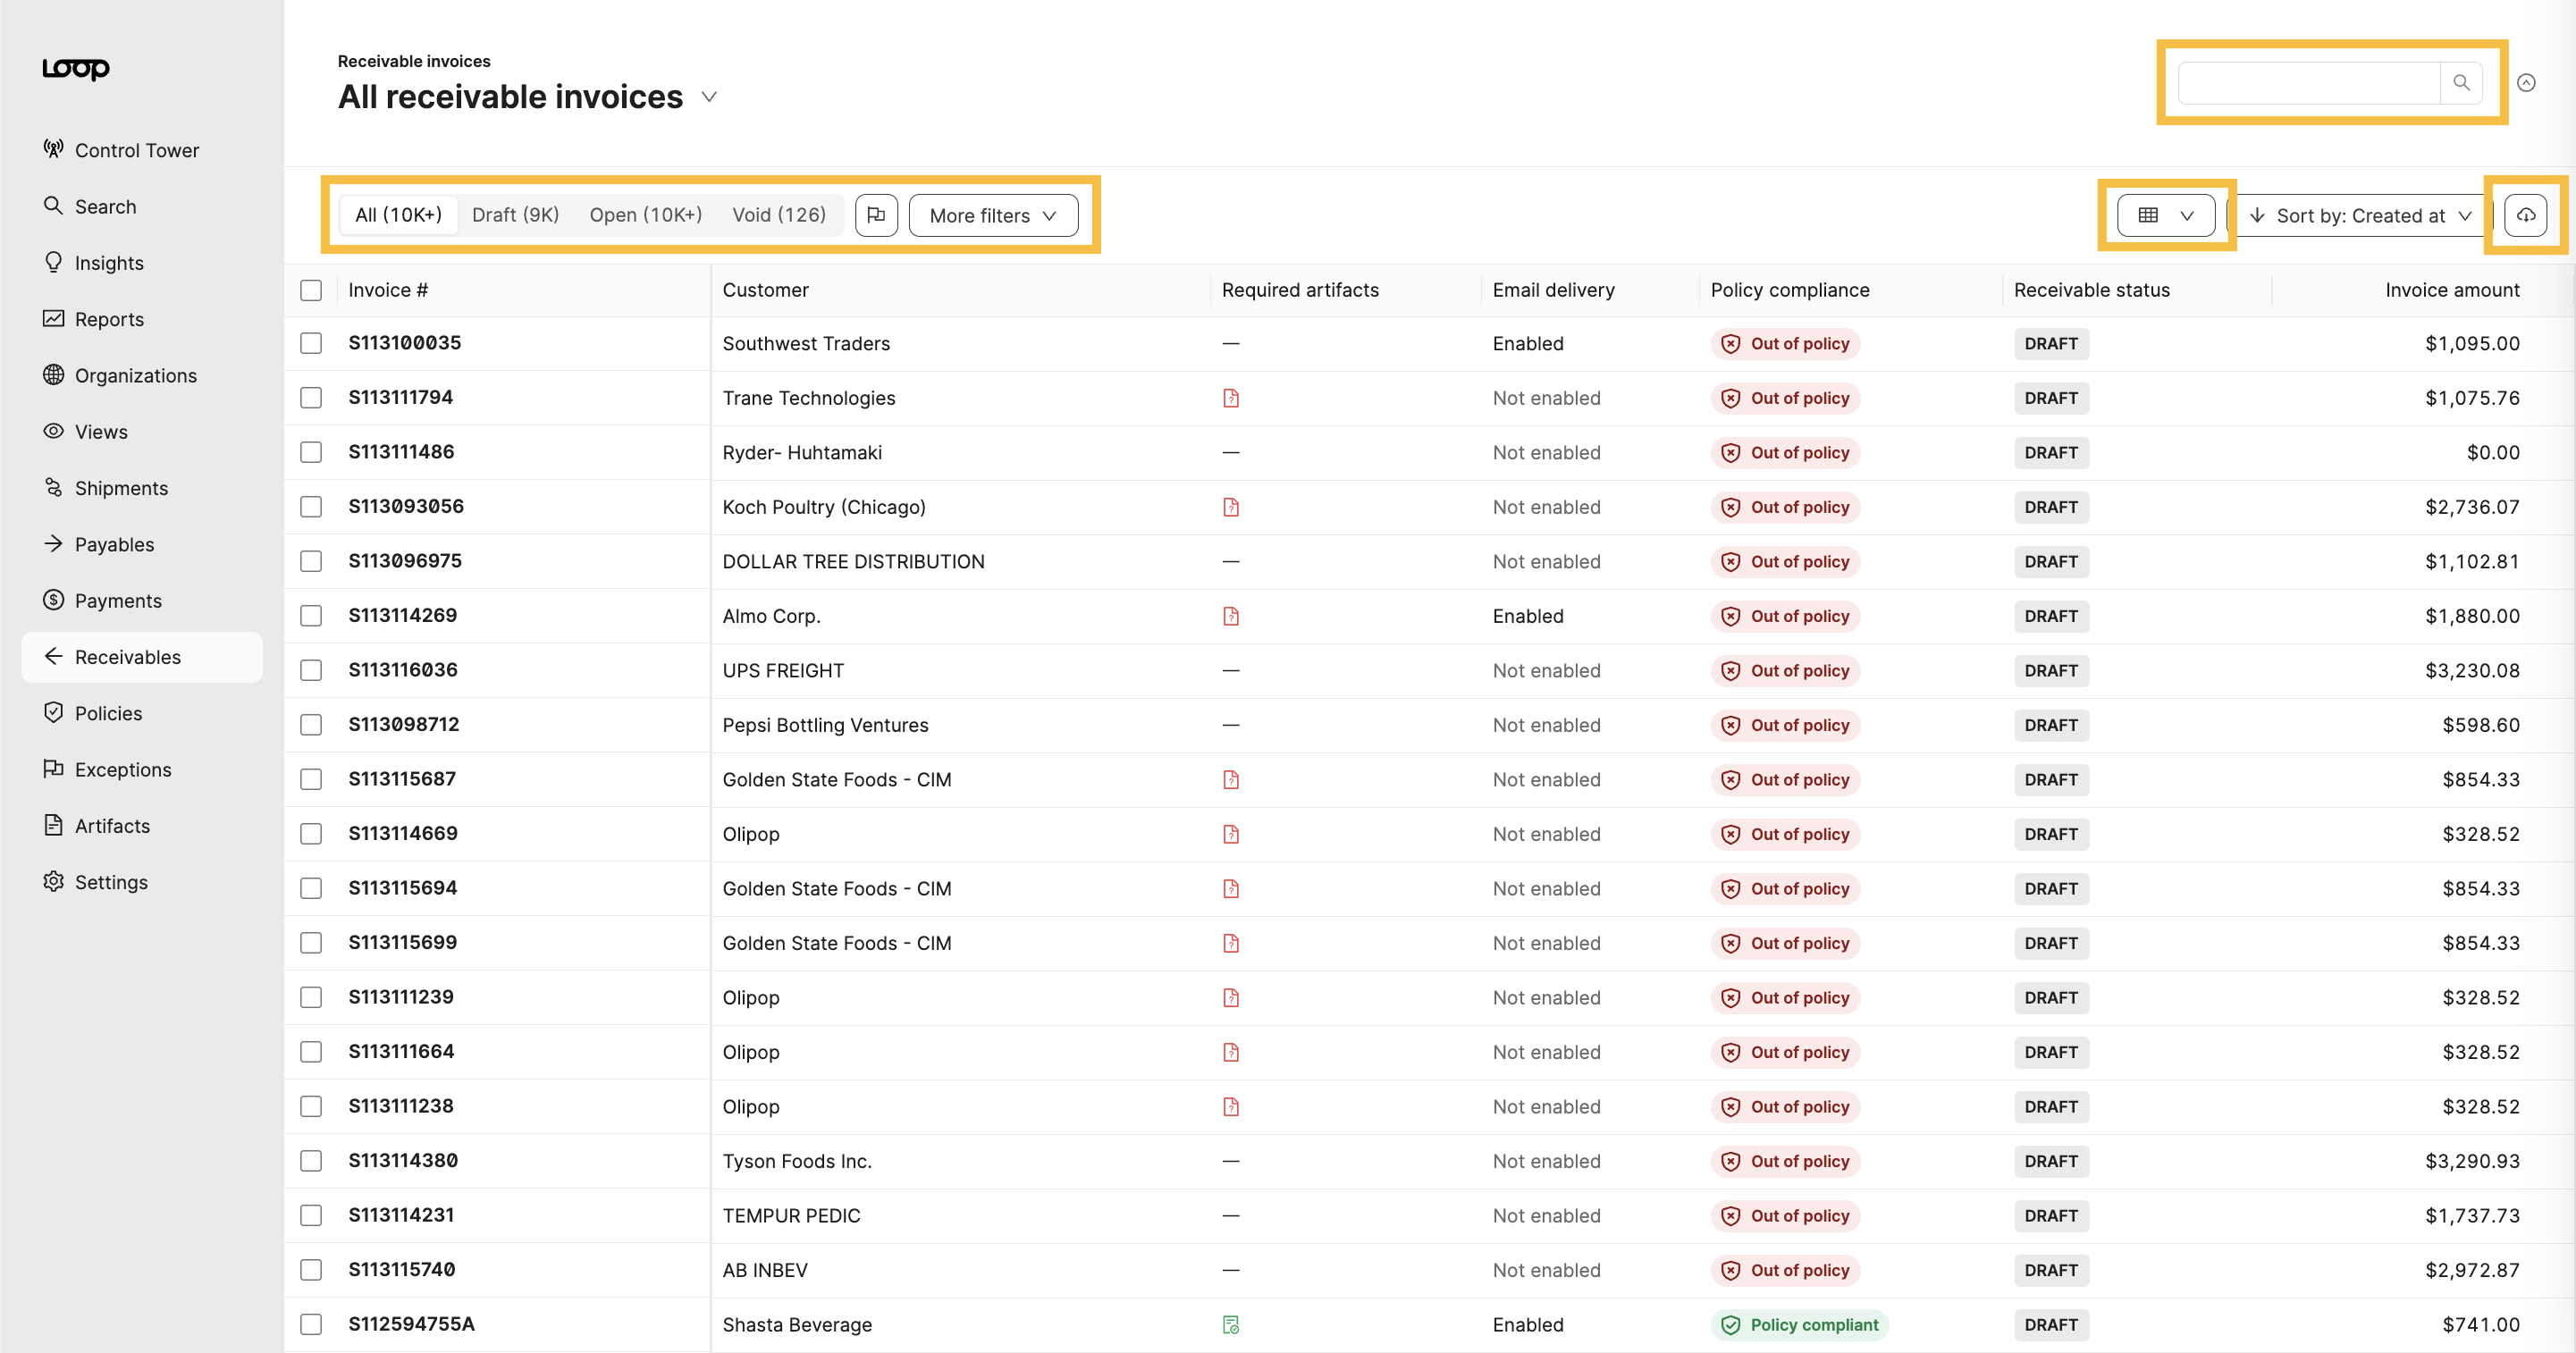Click the circular icon beside the search box
Screen dimensions: 2576x1353
[2526, 83]
